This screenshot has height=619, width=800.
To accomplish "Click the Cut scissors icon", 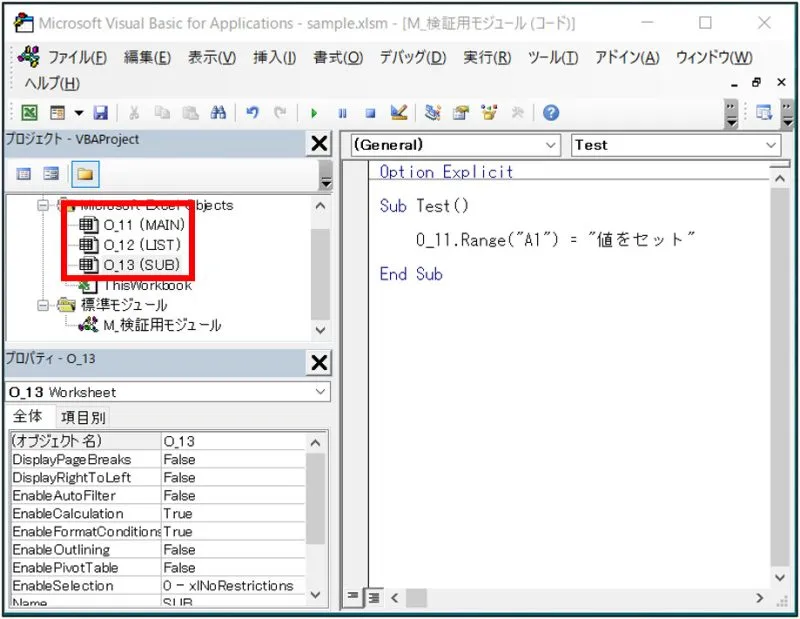I will 134,112.
